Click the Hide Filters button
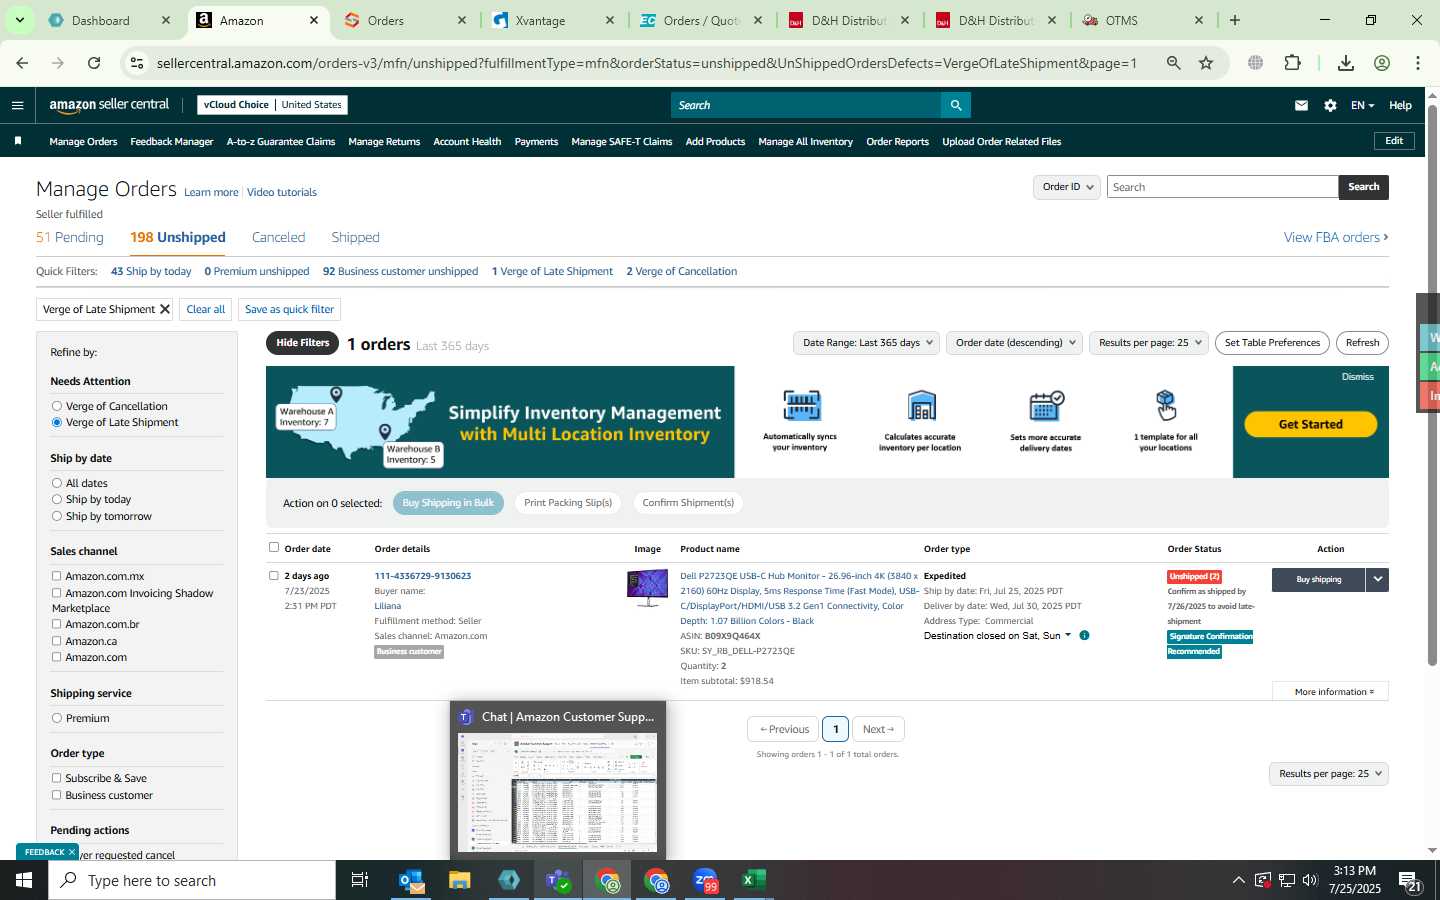The height and width of the screenshot is (900, 1440). point(302,343)
